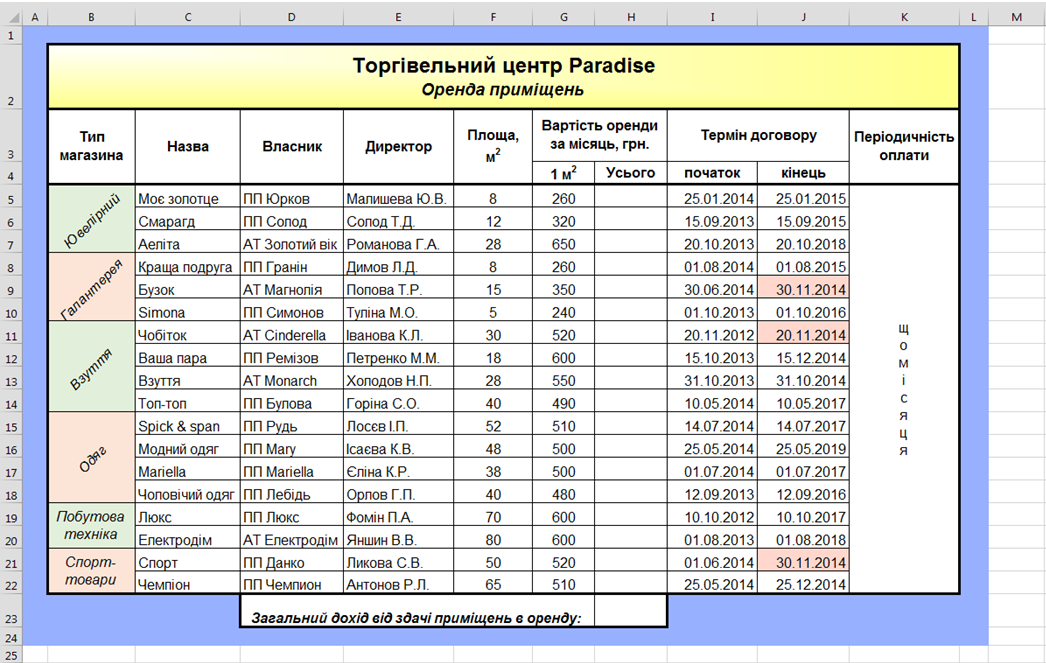Viewport: 1046px width, 663px height.
Task: Click the title 'Торгівельний центр Paradise'
Action: 504,65
